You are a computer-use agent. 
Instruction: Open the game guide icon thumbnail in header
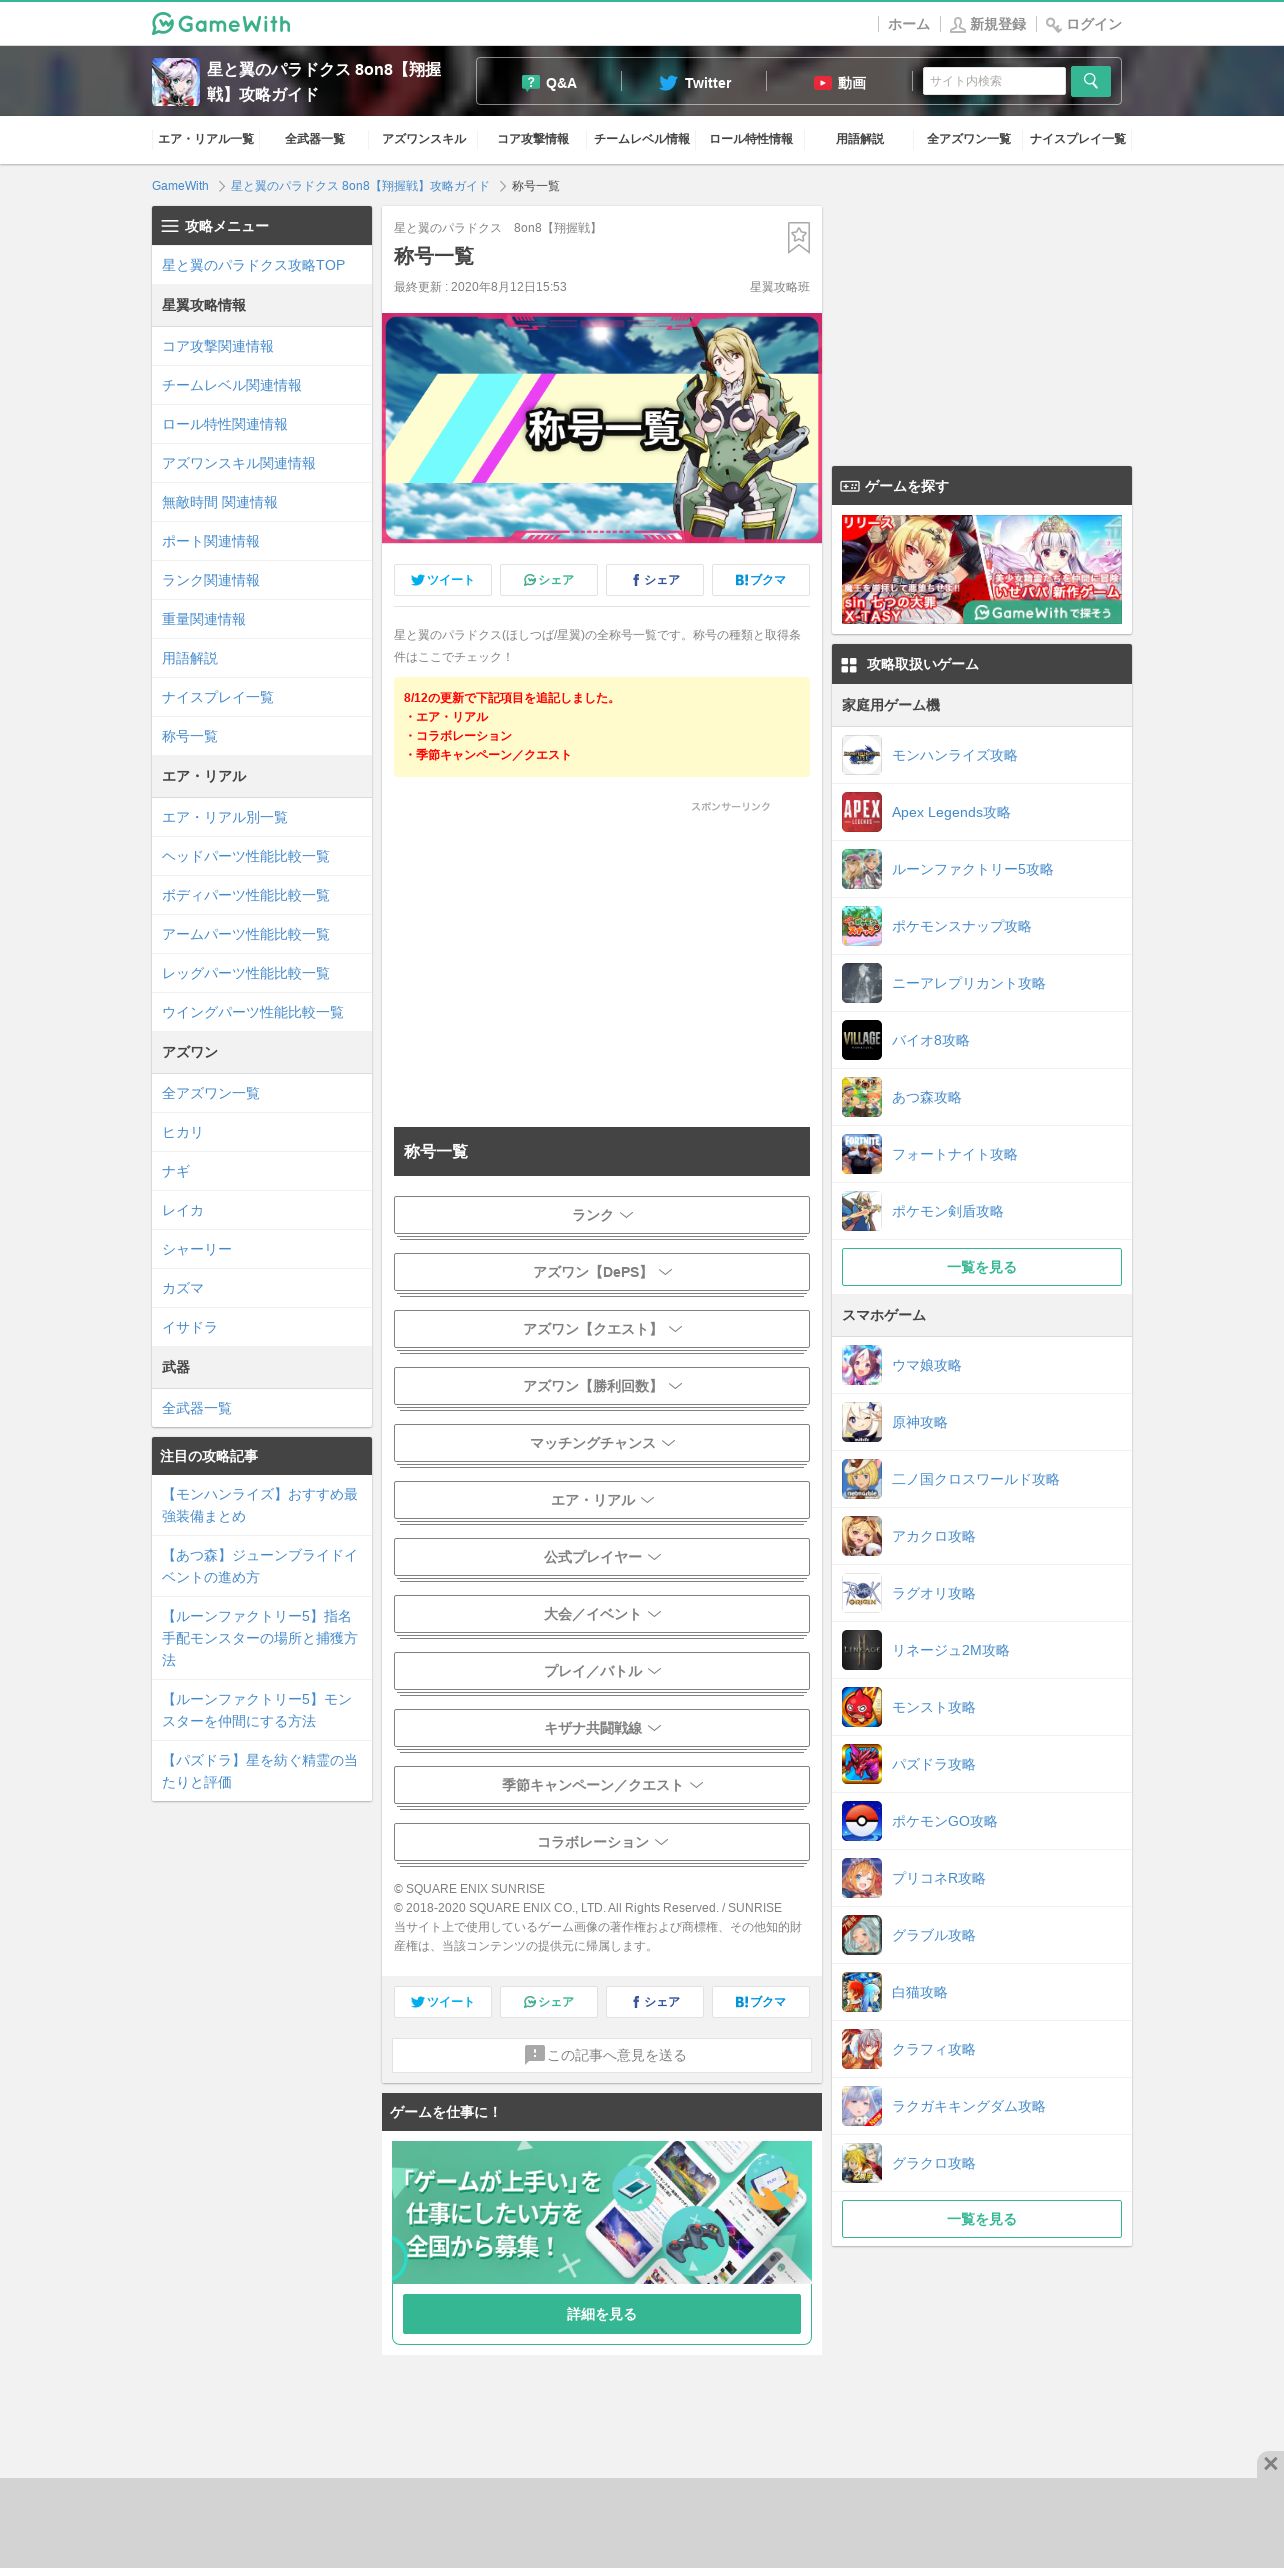click(175, 82)
